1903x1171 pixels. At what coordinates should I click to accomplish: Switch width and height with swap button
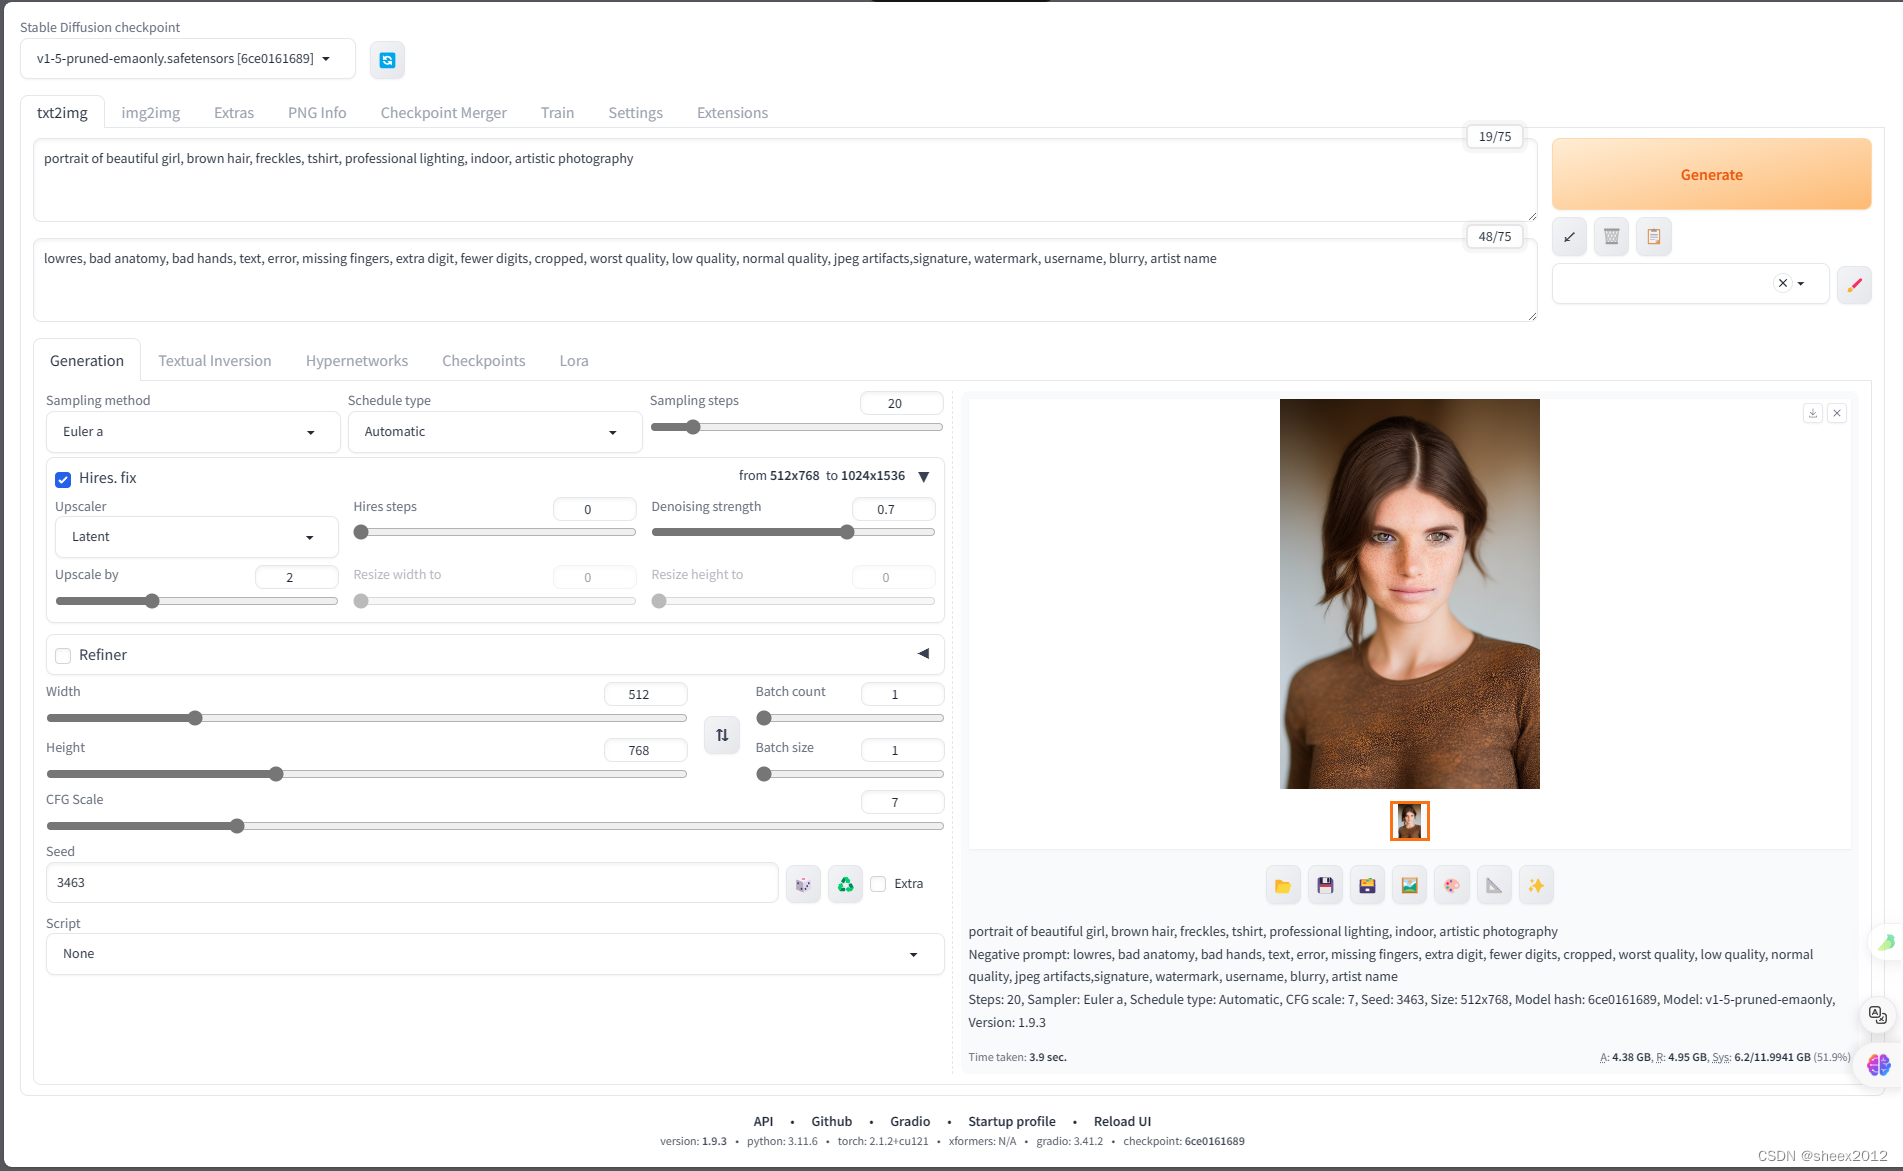tap(722, 735)
